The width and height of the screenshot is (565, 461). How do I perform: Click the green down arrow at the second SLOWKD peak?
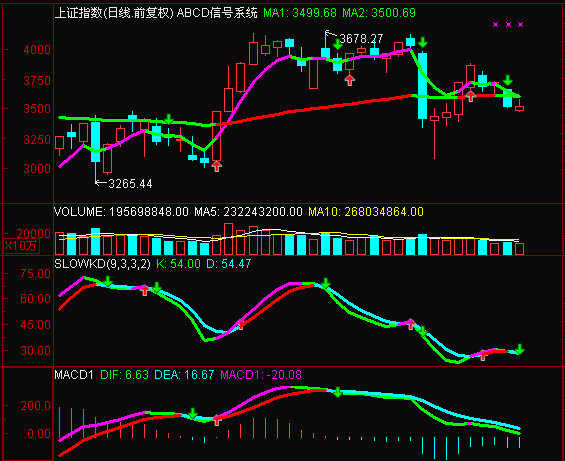326,283
